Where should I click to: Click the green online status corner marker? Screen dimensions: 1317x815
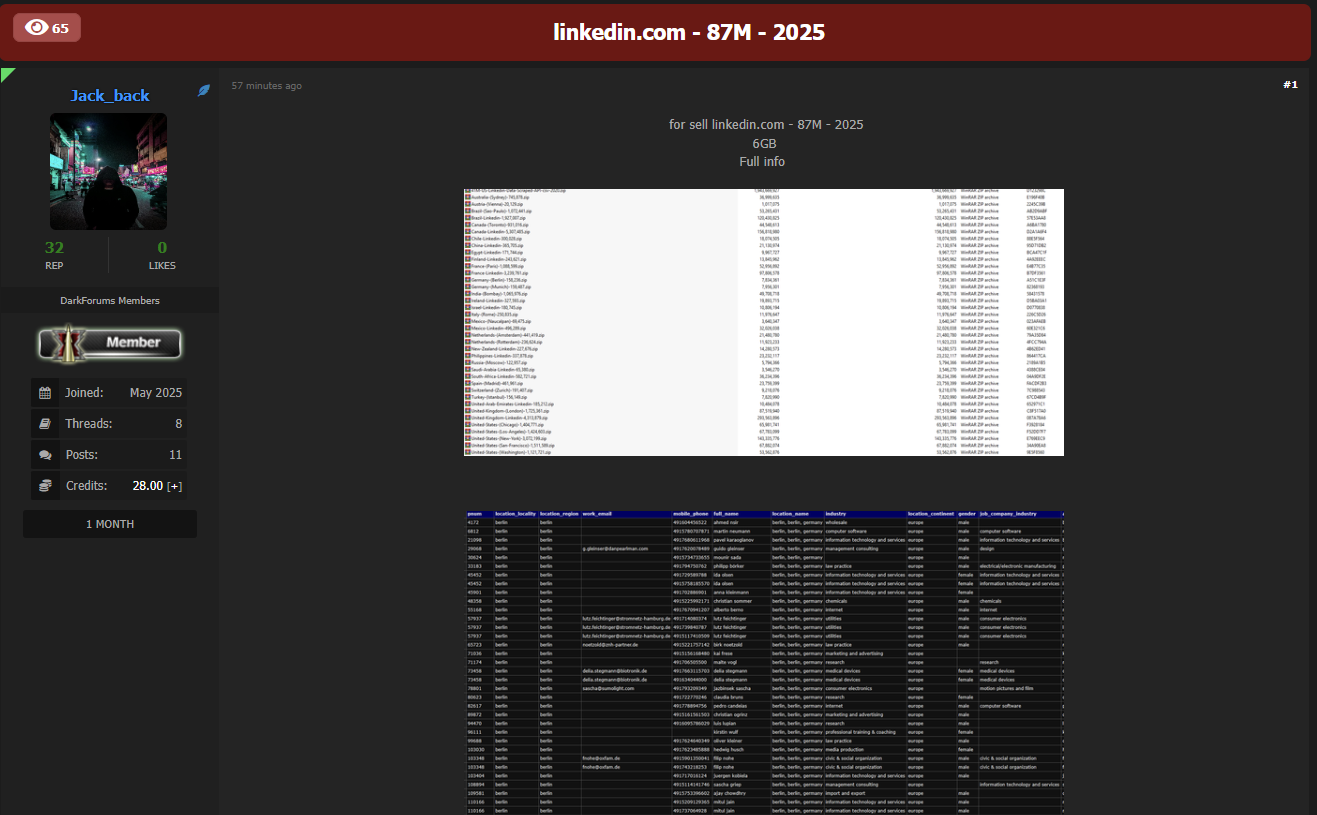pyautogui.click(x=7, y=73)
